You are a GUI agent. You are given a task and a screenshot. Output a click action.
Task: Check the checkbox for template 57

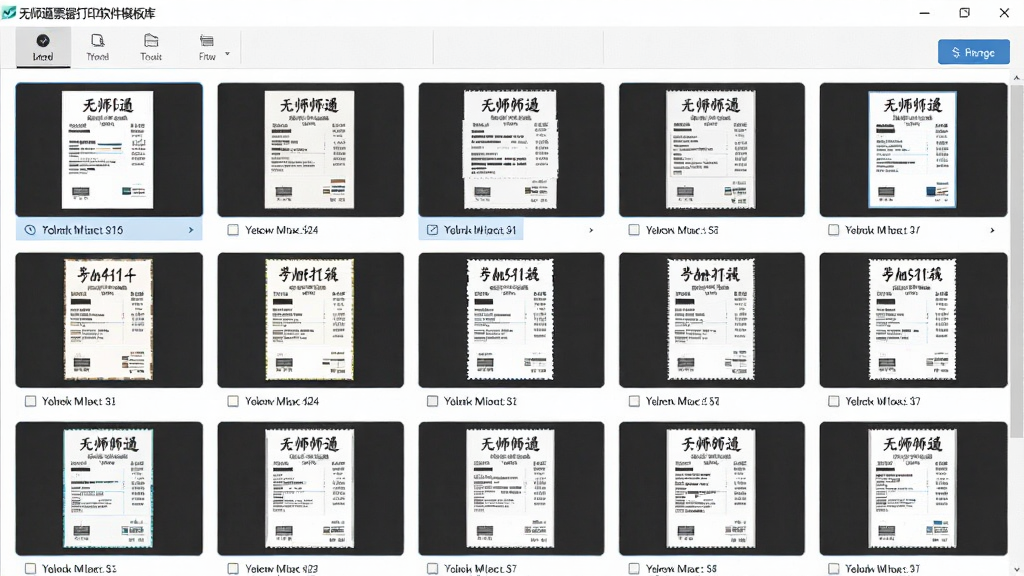(633, 401)
